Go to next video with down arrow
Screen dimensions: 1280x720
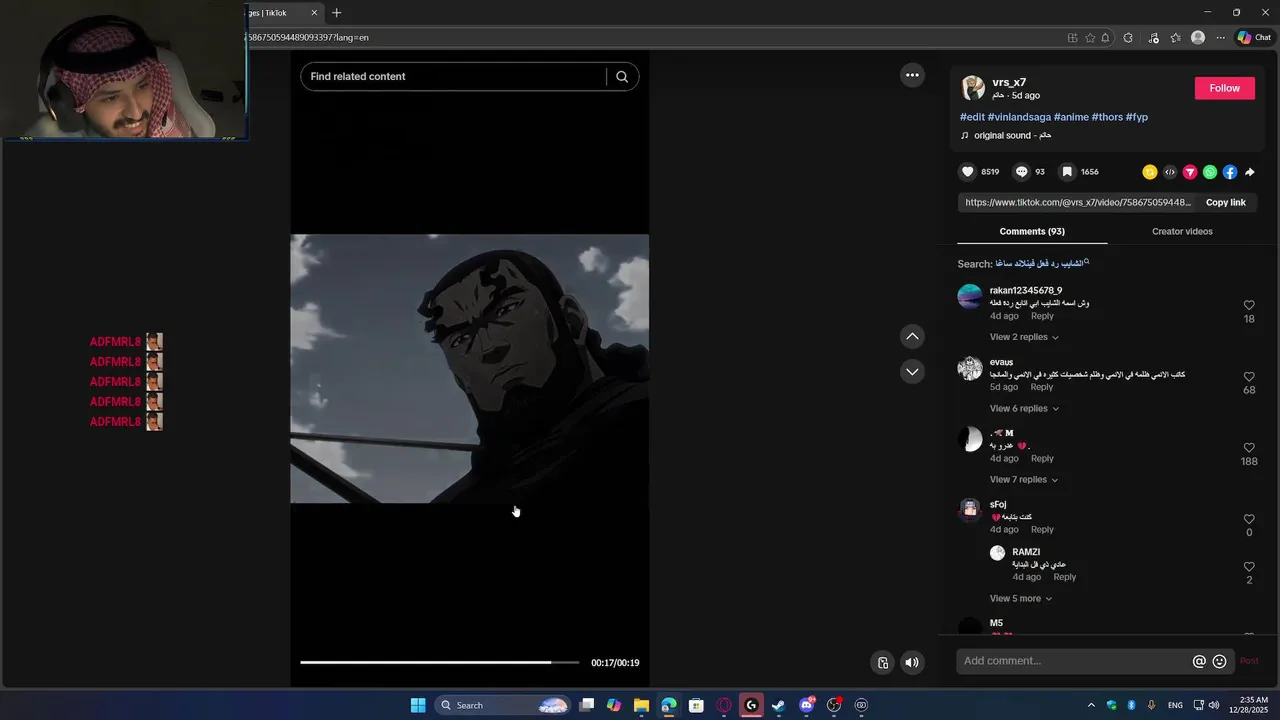pyautogui.click(x=912, y=371)
